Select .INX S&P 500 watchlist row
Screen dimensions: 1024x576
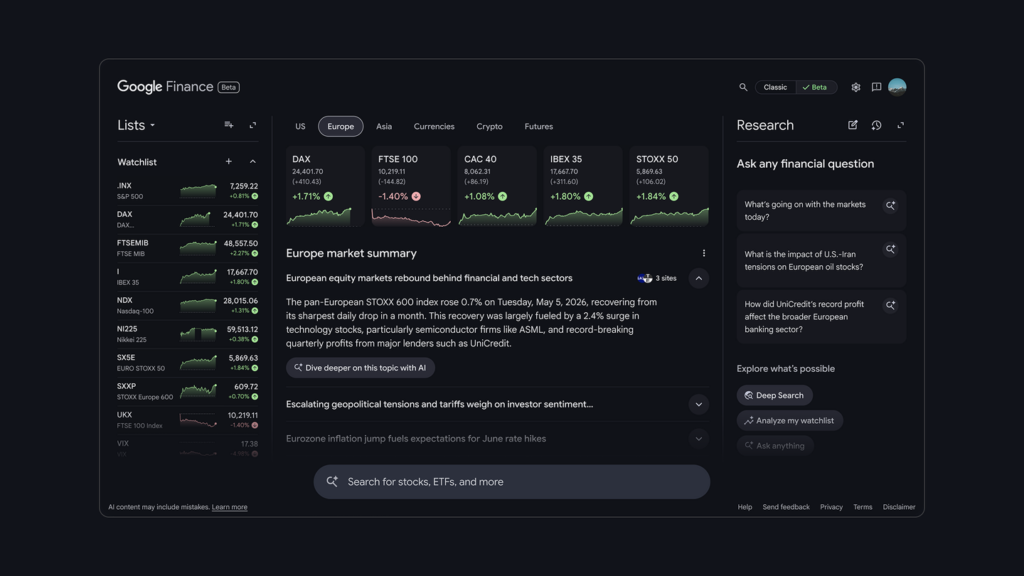click(x=187, y=191)
